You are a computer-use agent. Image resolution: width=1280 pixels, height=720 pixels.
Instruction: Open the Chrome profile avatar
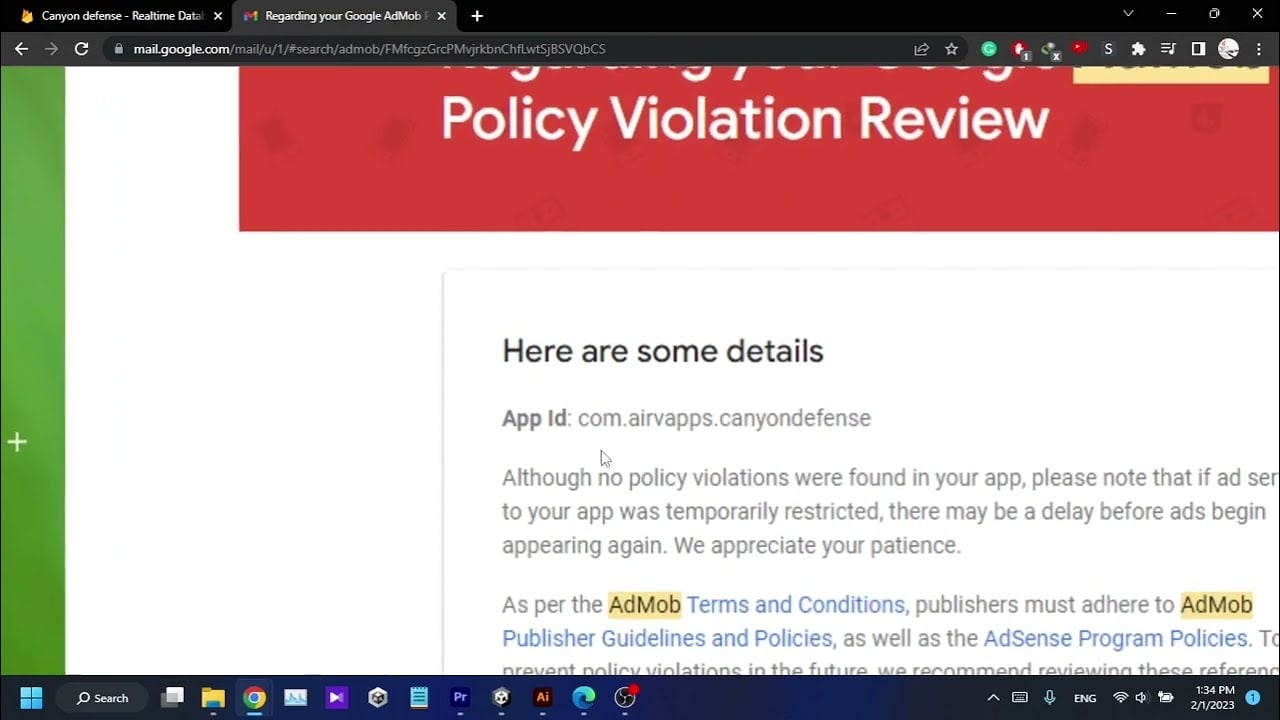click(1229, 48)
